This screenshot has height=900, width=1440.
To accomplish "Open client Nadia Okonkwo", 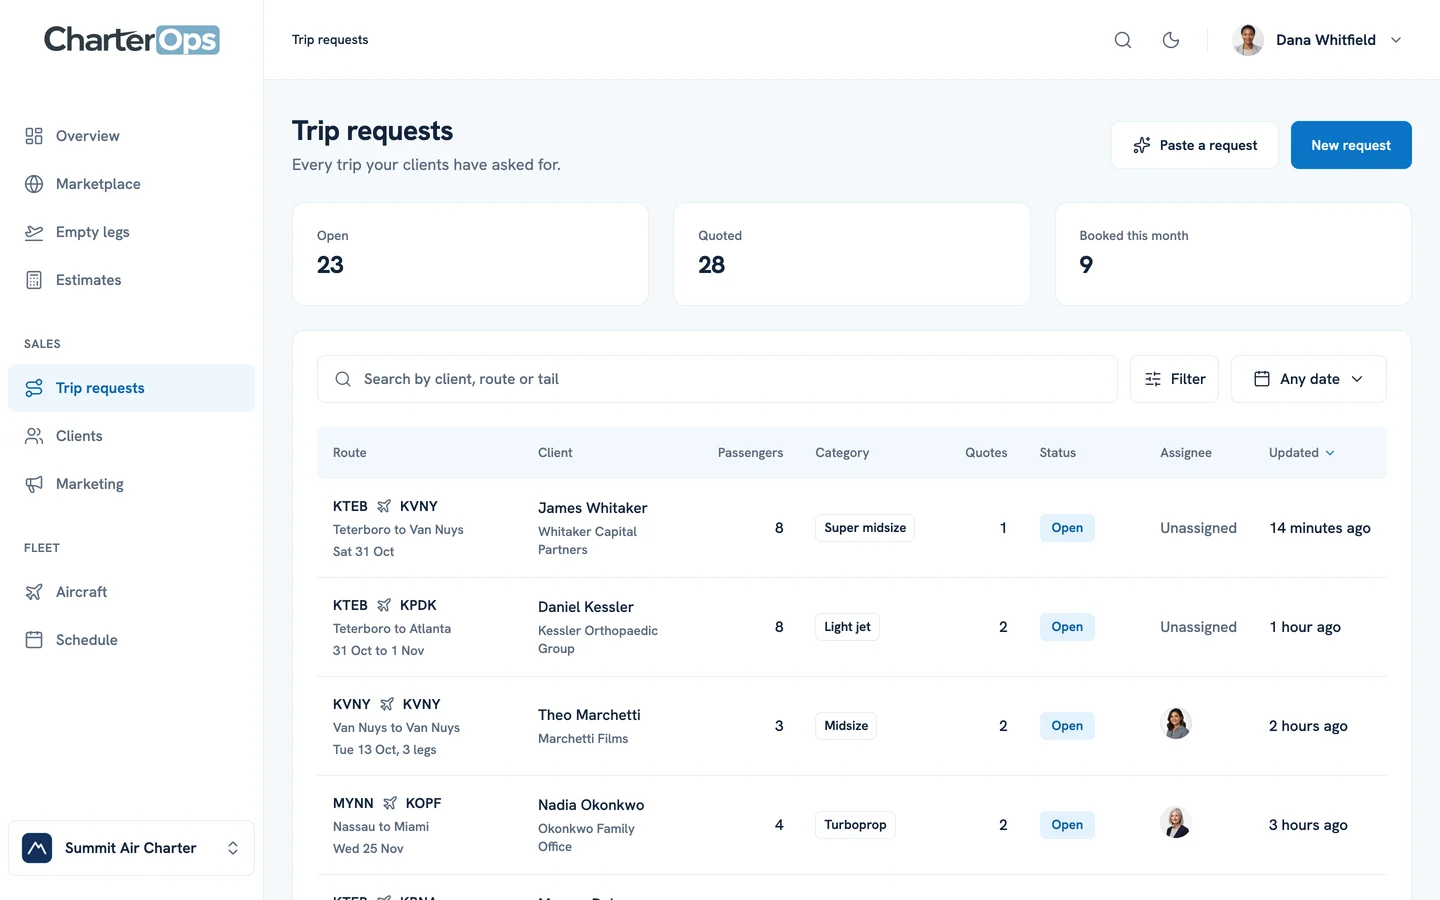I will 591,805.
